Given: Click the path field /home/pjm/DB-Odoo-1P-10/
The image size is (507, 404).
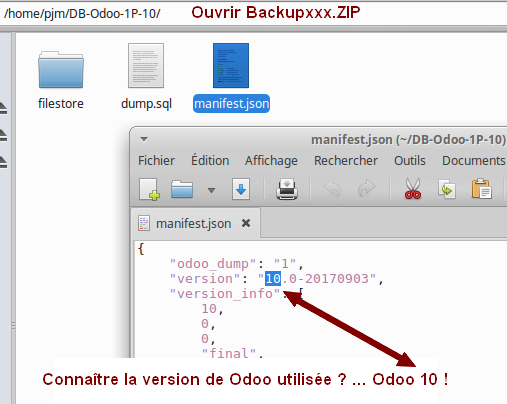Looking at the screenshot, I should pos(82,14).
